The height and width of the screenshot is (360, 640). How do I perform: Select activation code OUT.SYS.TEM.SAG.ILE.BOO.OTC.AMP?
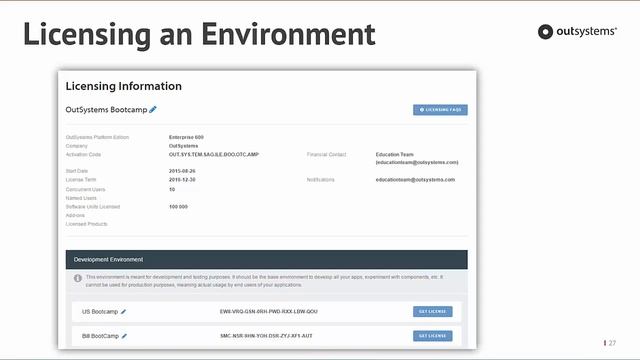click(x=214, y=154)
